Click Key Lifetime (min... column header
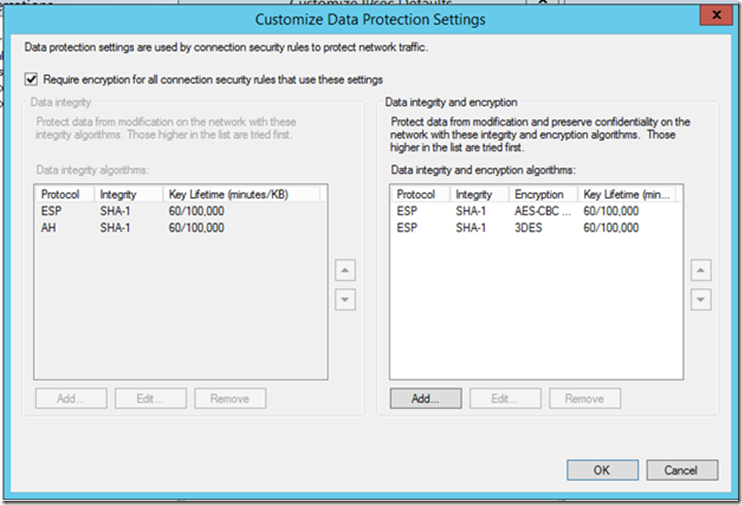This screenshot has height=505, width=742. click(x=627, y=194)
